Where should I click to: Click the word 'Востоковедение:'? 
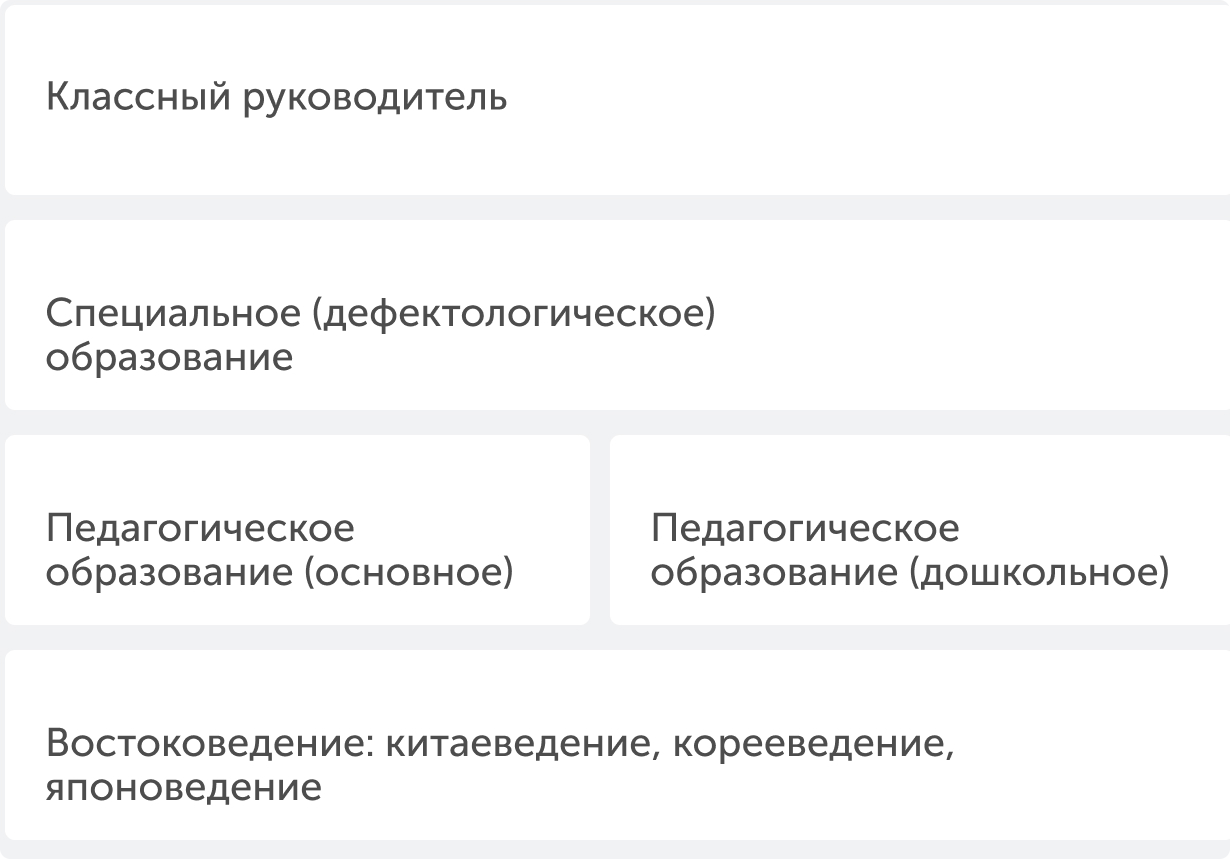[x=209, y=745]
